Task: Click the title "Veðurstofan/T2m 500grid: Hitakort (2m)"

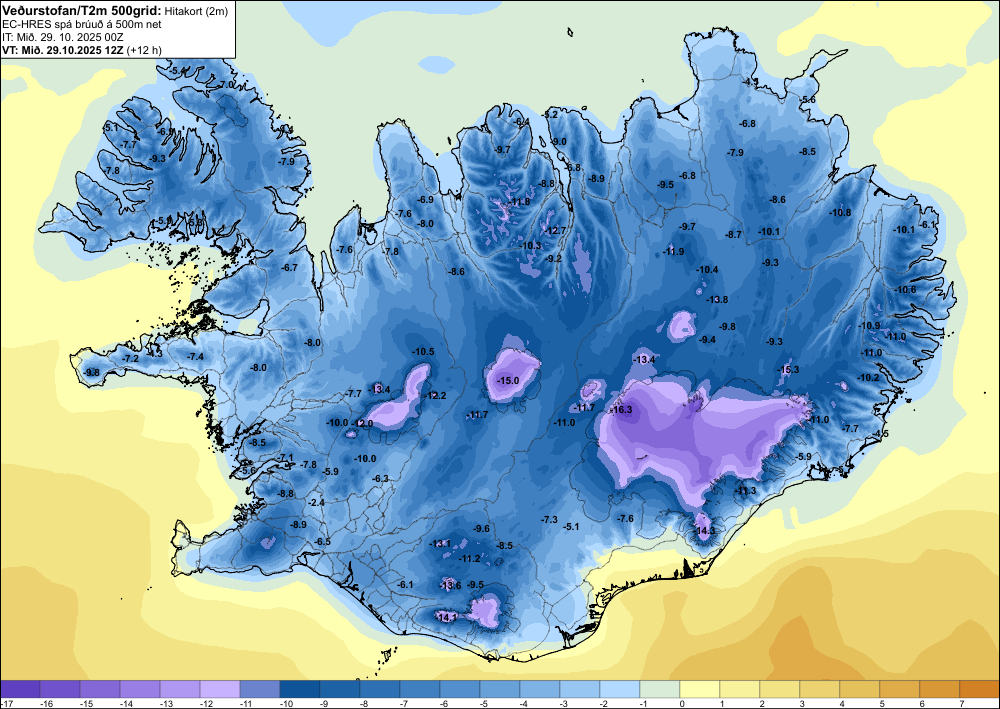Action: click(115, 10)
